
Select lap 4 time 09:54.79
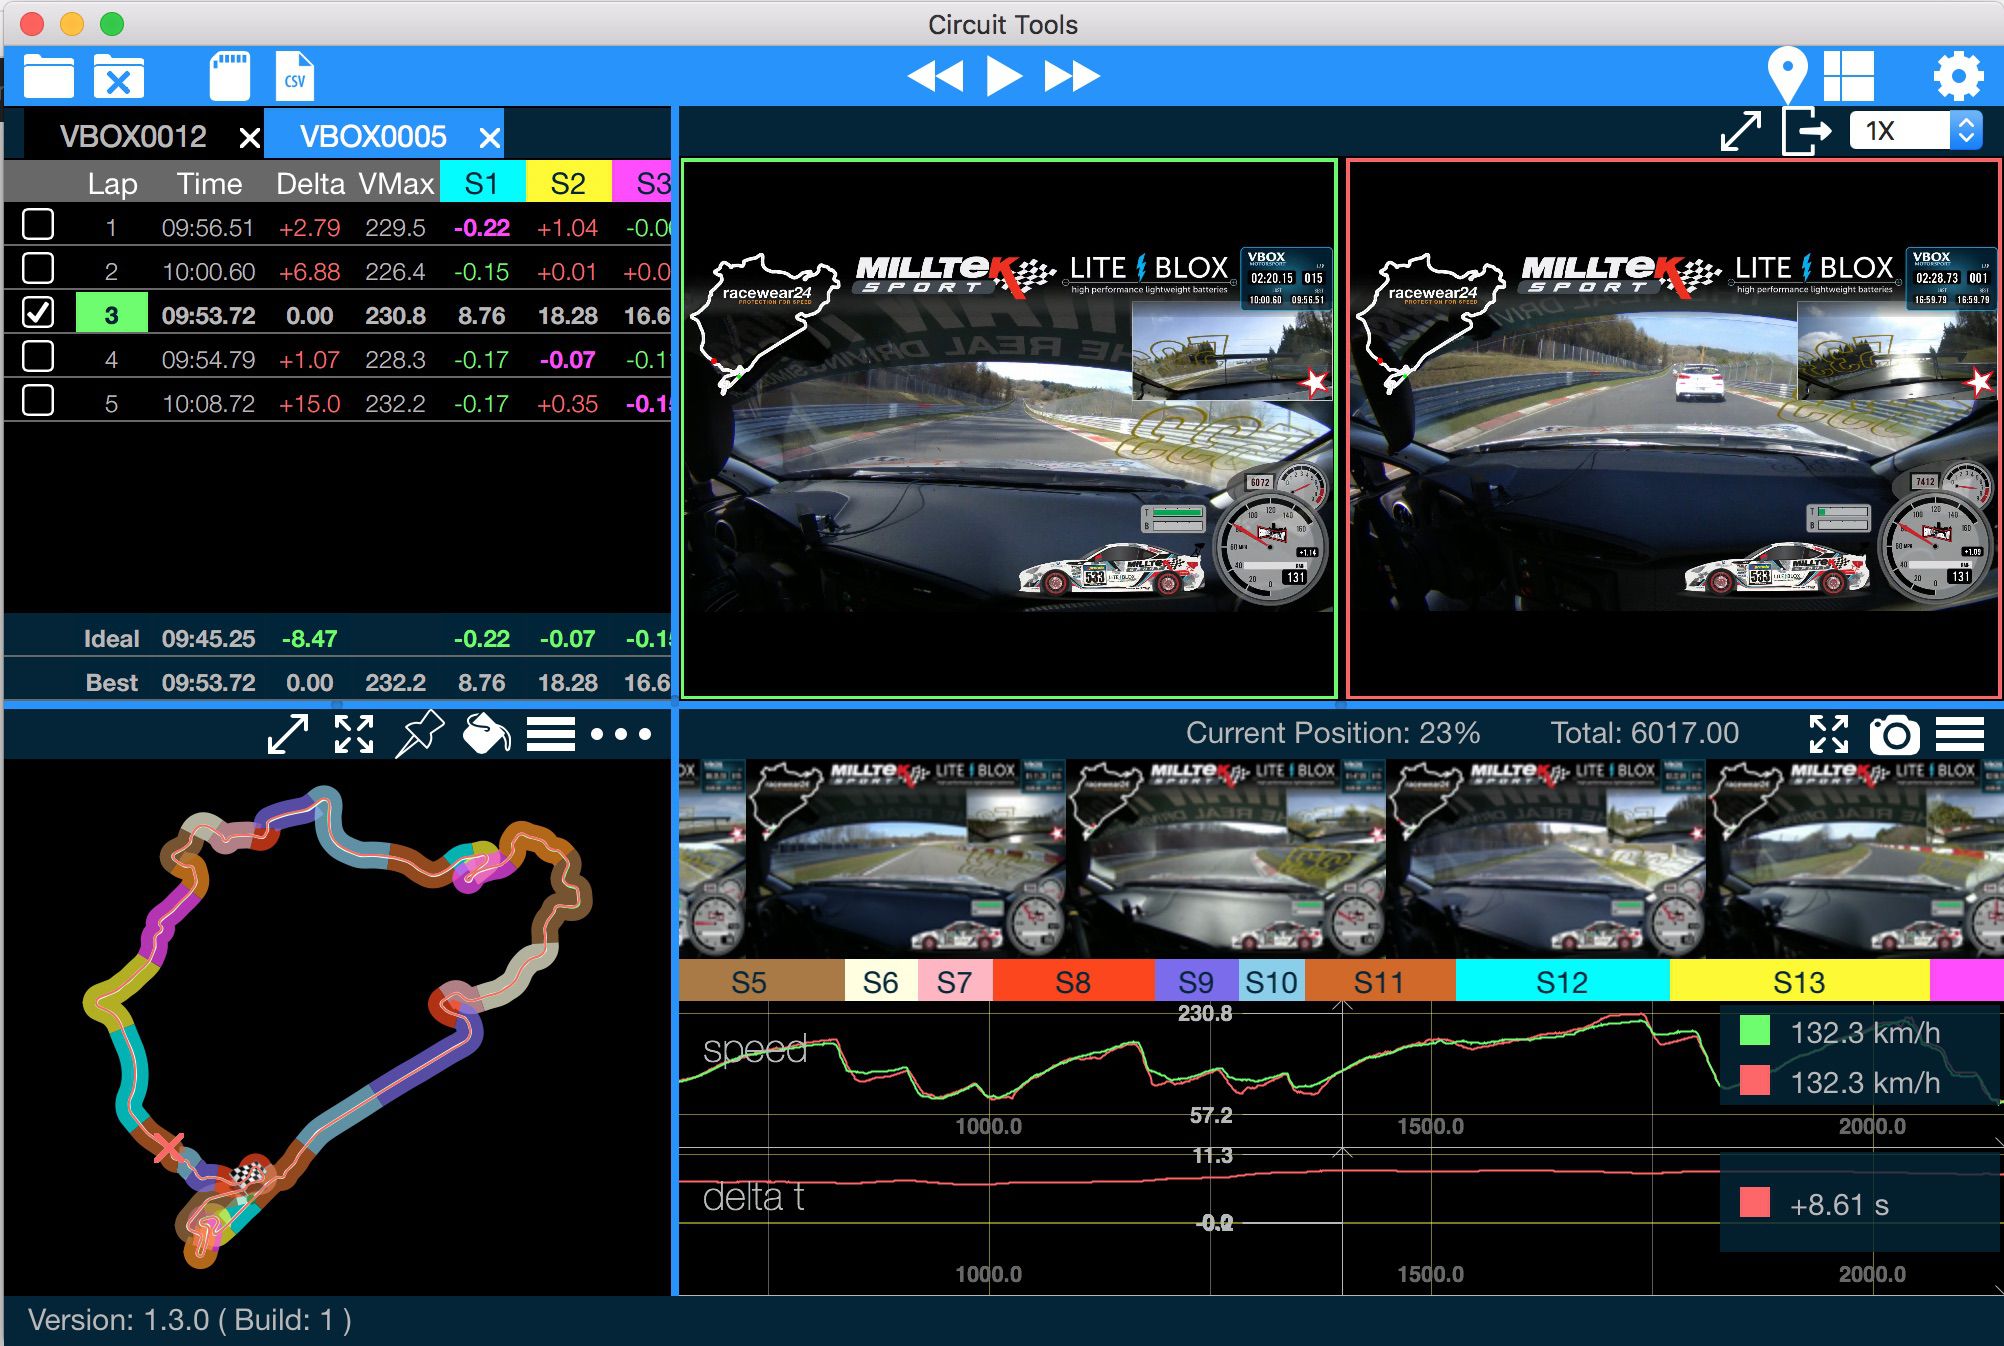[208, 360]
